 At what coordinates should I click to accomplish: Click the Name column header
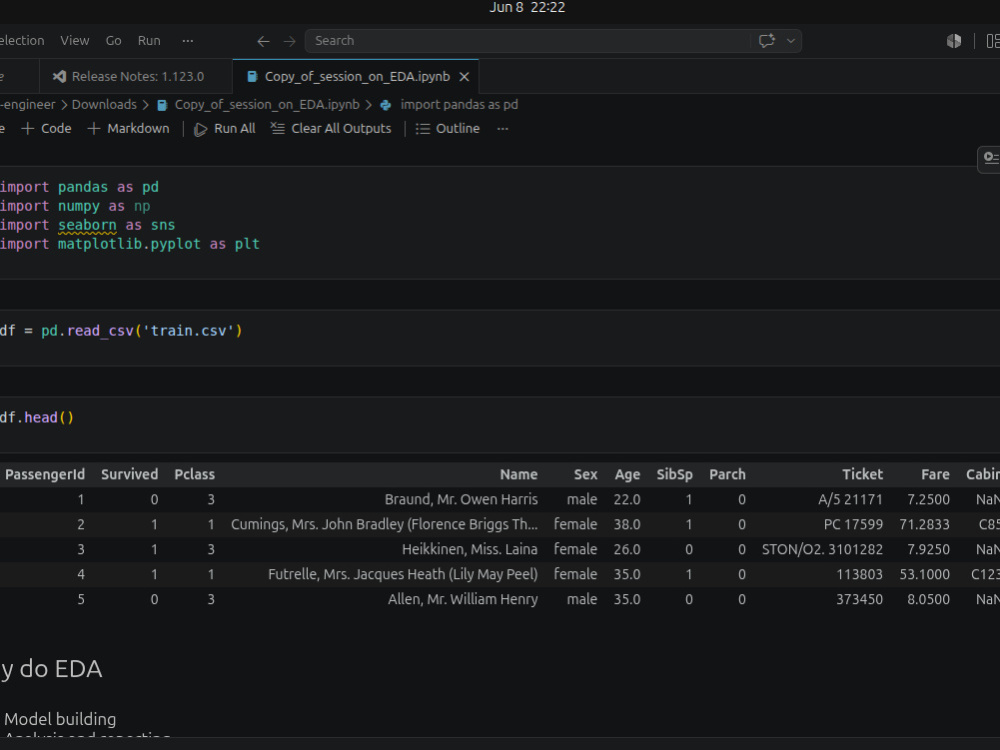(x=518, y=474)
